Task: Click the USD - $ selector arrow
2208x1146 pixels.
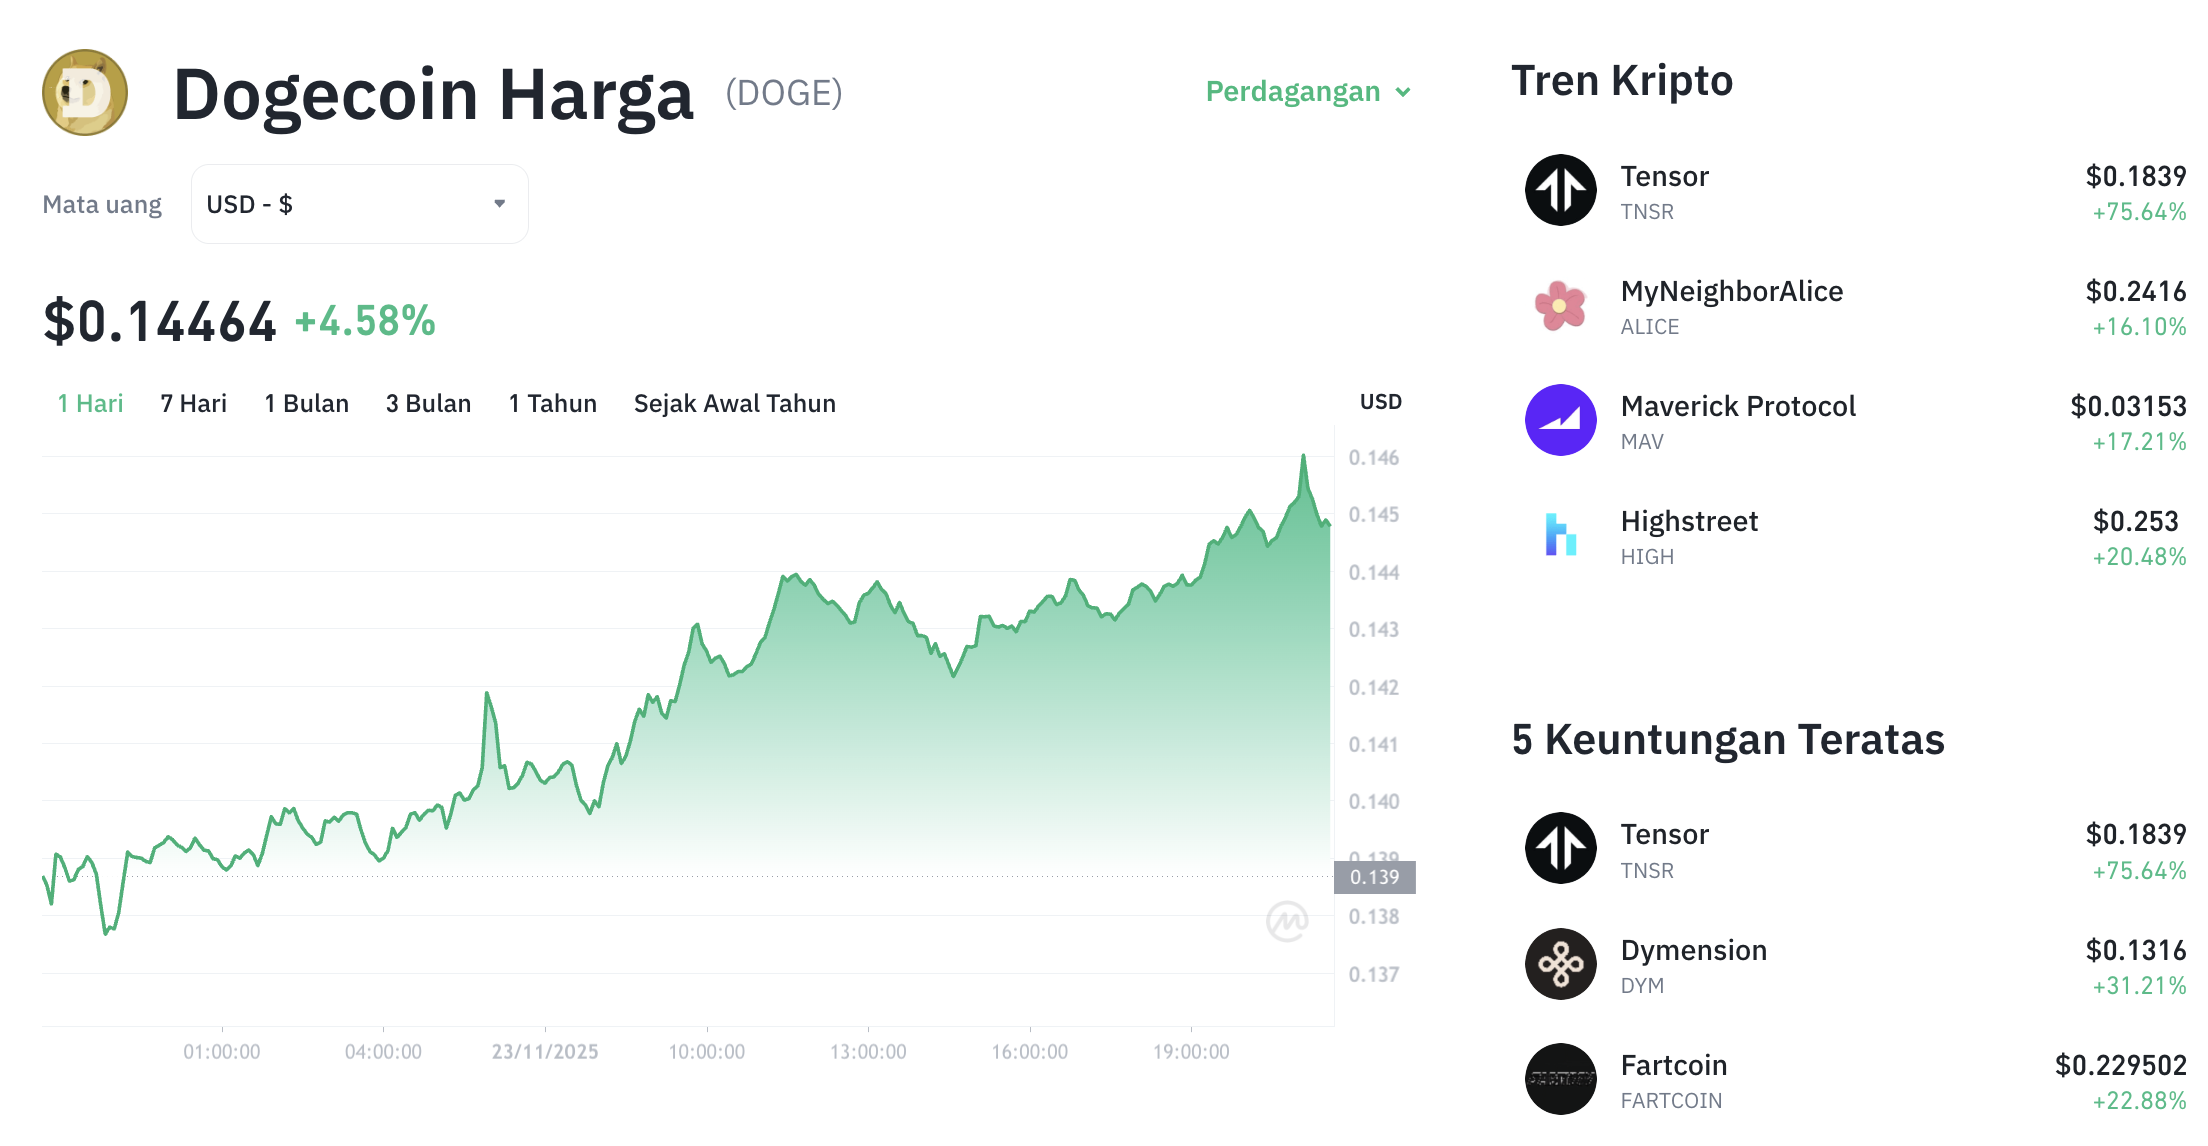Action: [x=500, y=203]
